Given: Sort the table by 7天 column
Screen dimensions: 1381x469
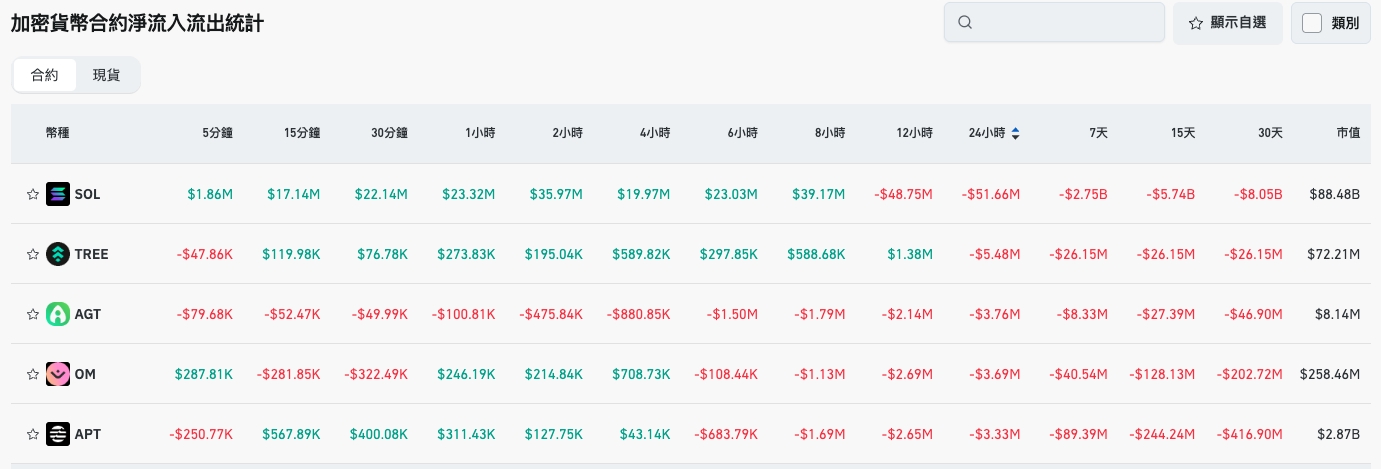Looking at the screenshot, I should coord(1098,132).
